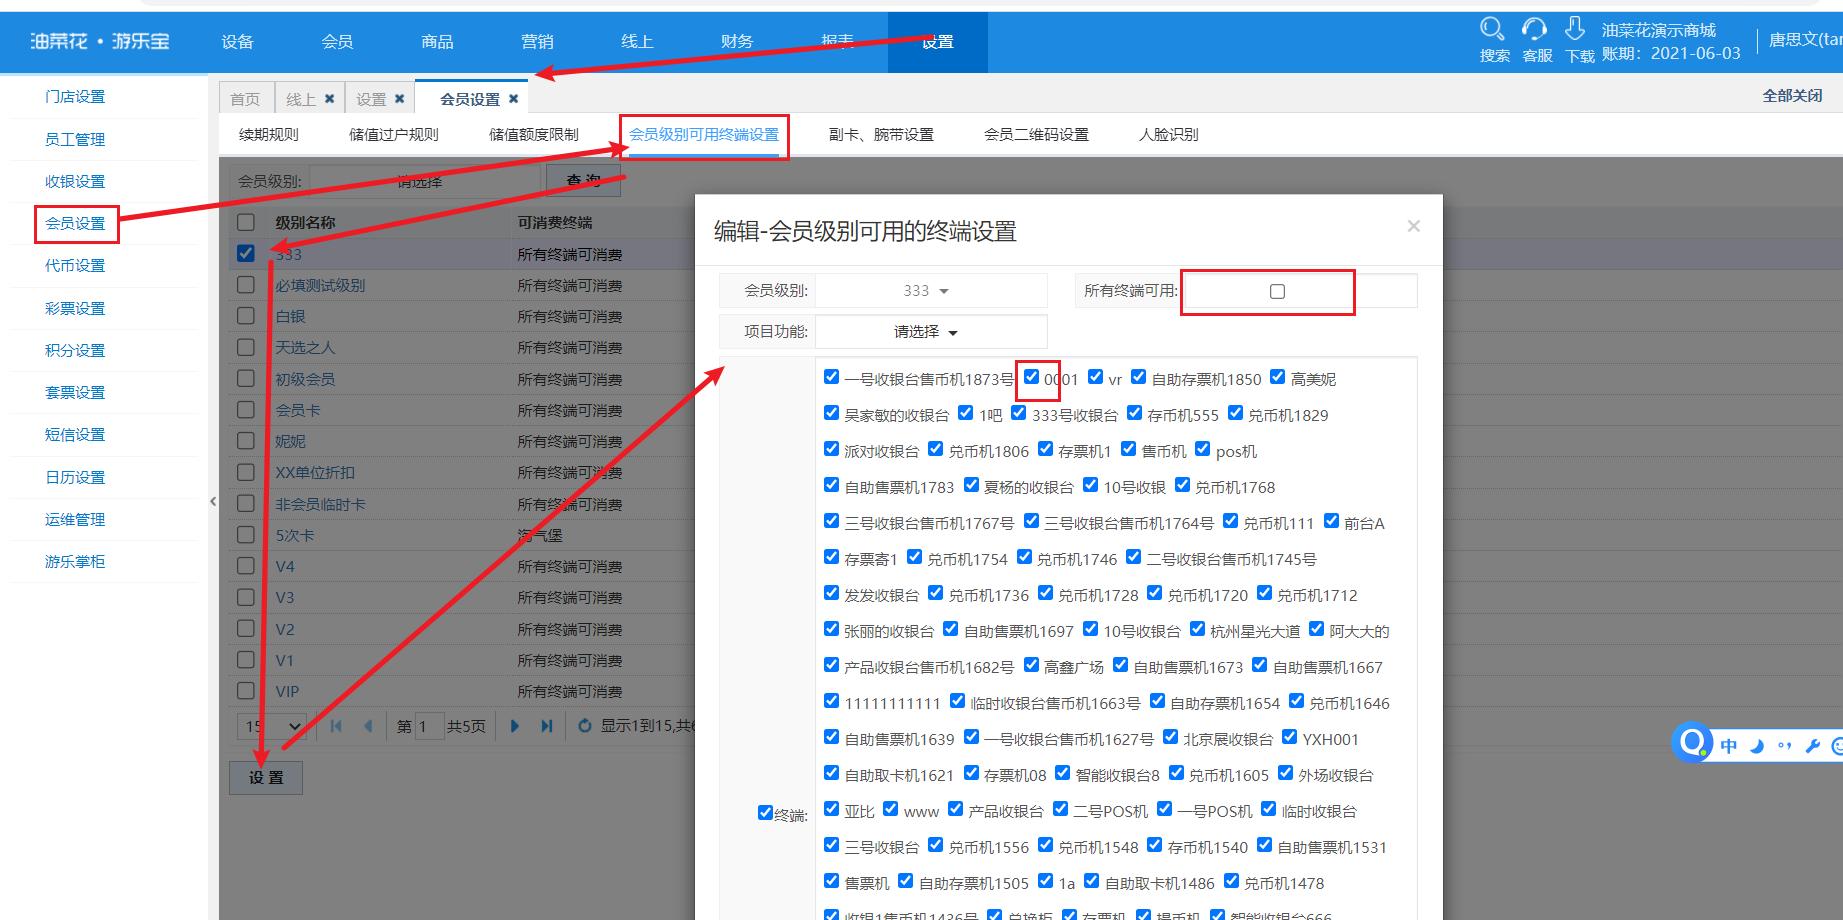
Task: Uncheck pos机 terminal checkbox
Action: pyautogui.click(x=1202, y=449)
